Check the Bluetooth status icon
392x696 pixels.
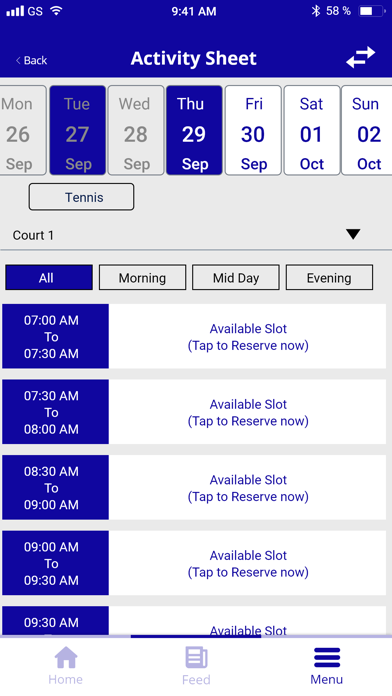pyautogui.click(x=316, y=11)
